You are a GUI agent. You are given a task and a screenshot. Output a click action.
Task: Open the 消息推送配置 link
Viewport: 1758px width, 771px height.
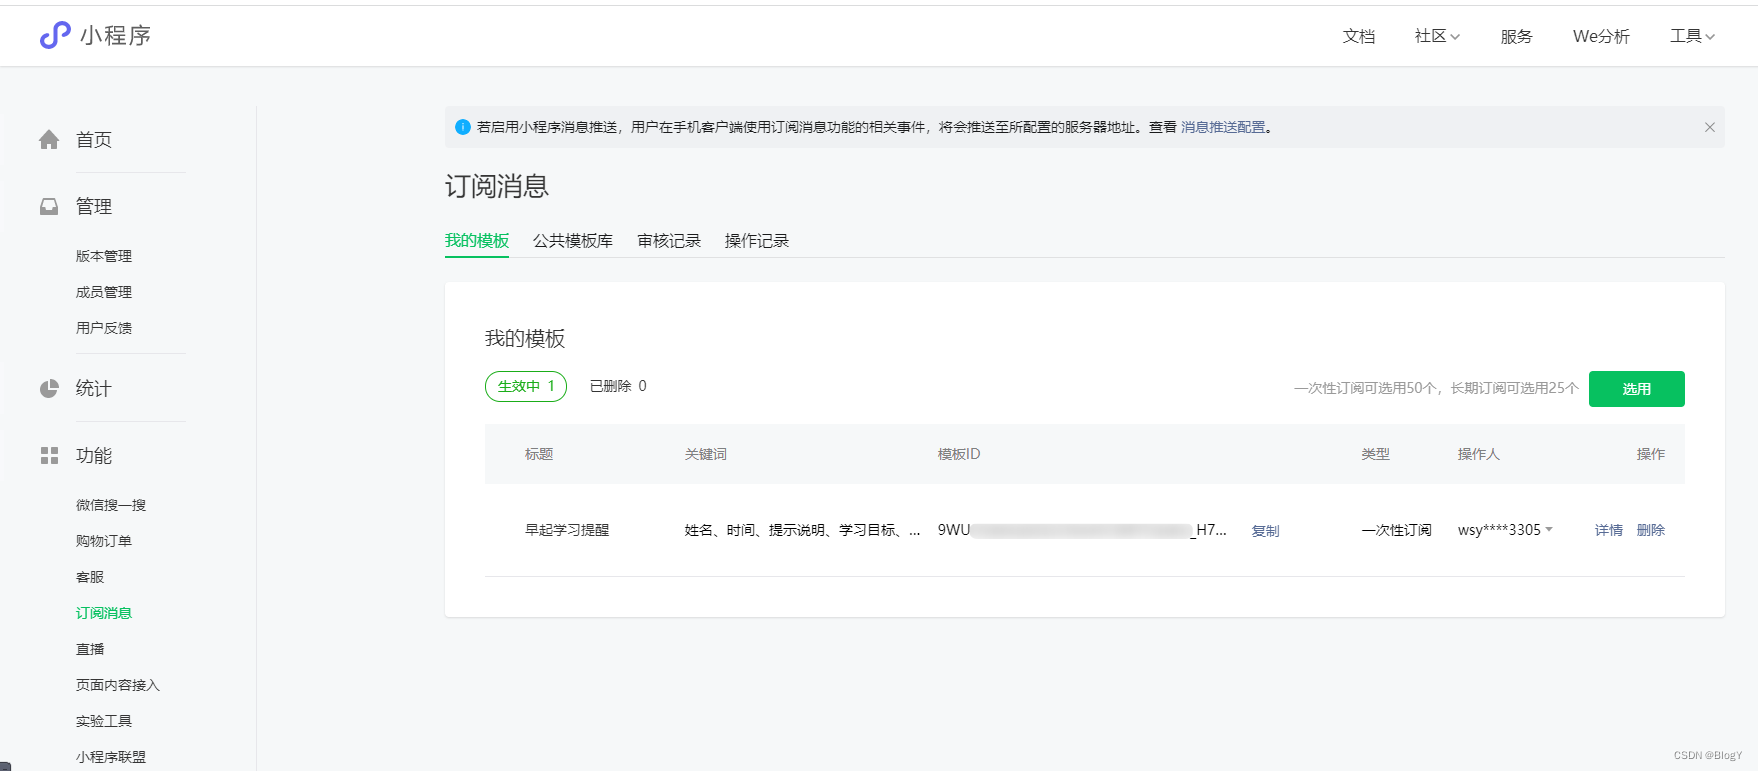1223,127
